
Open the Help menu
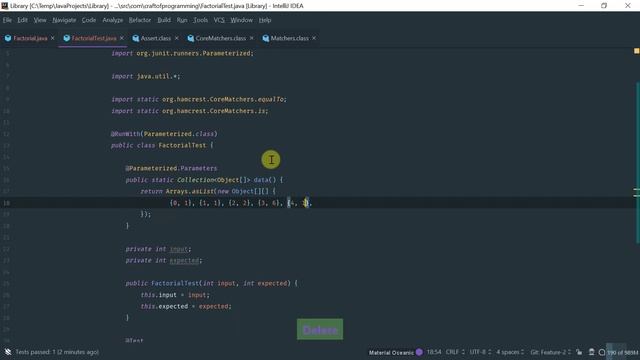(x=265, y=20)
